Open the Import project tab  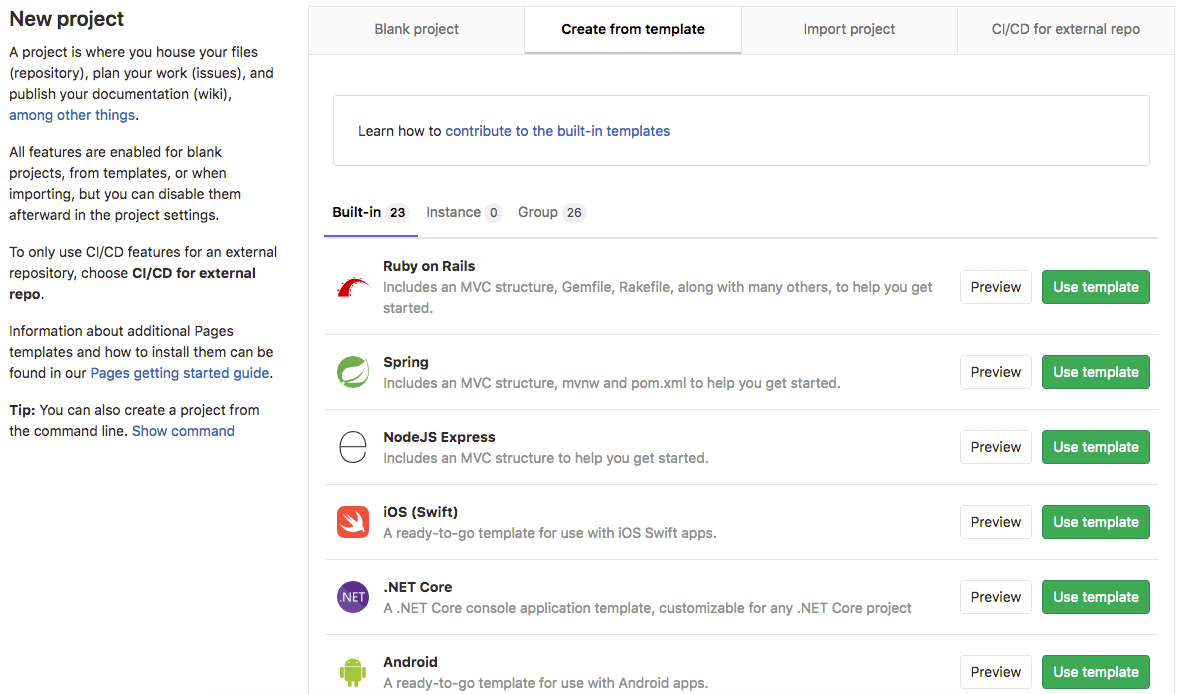(849, 29)
